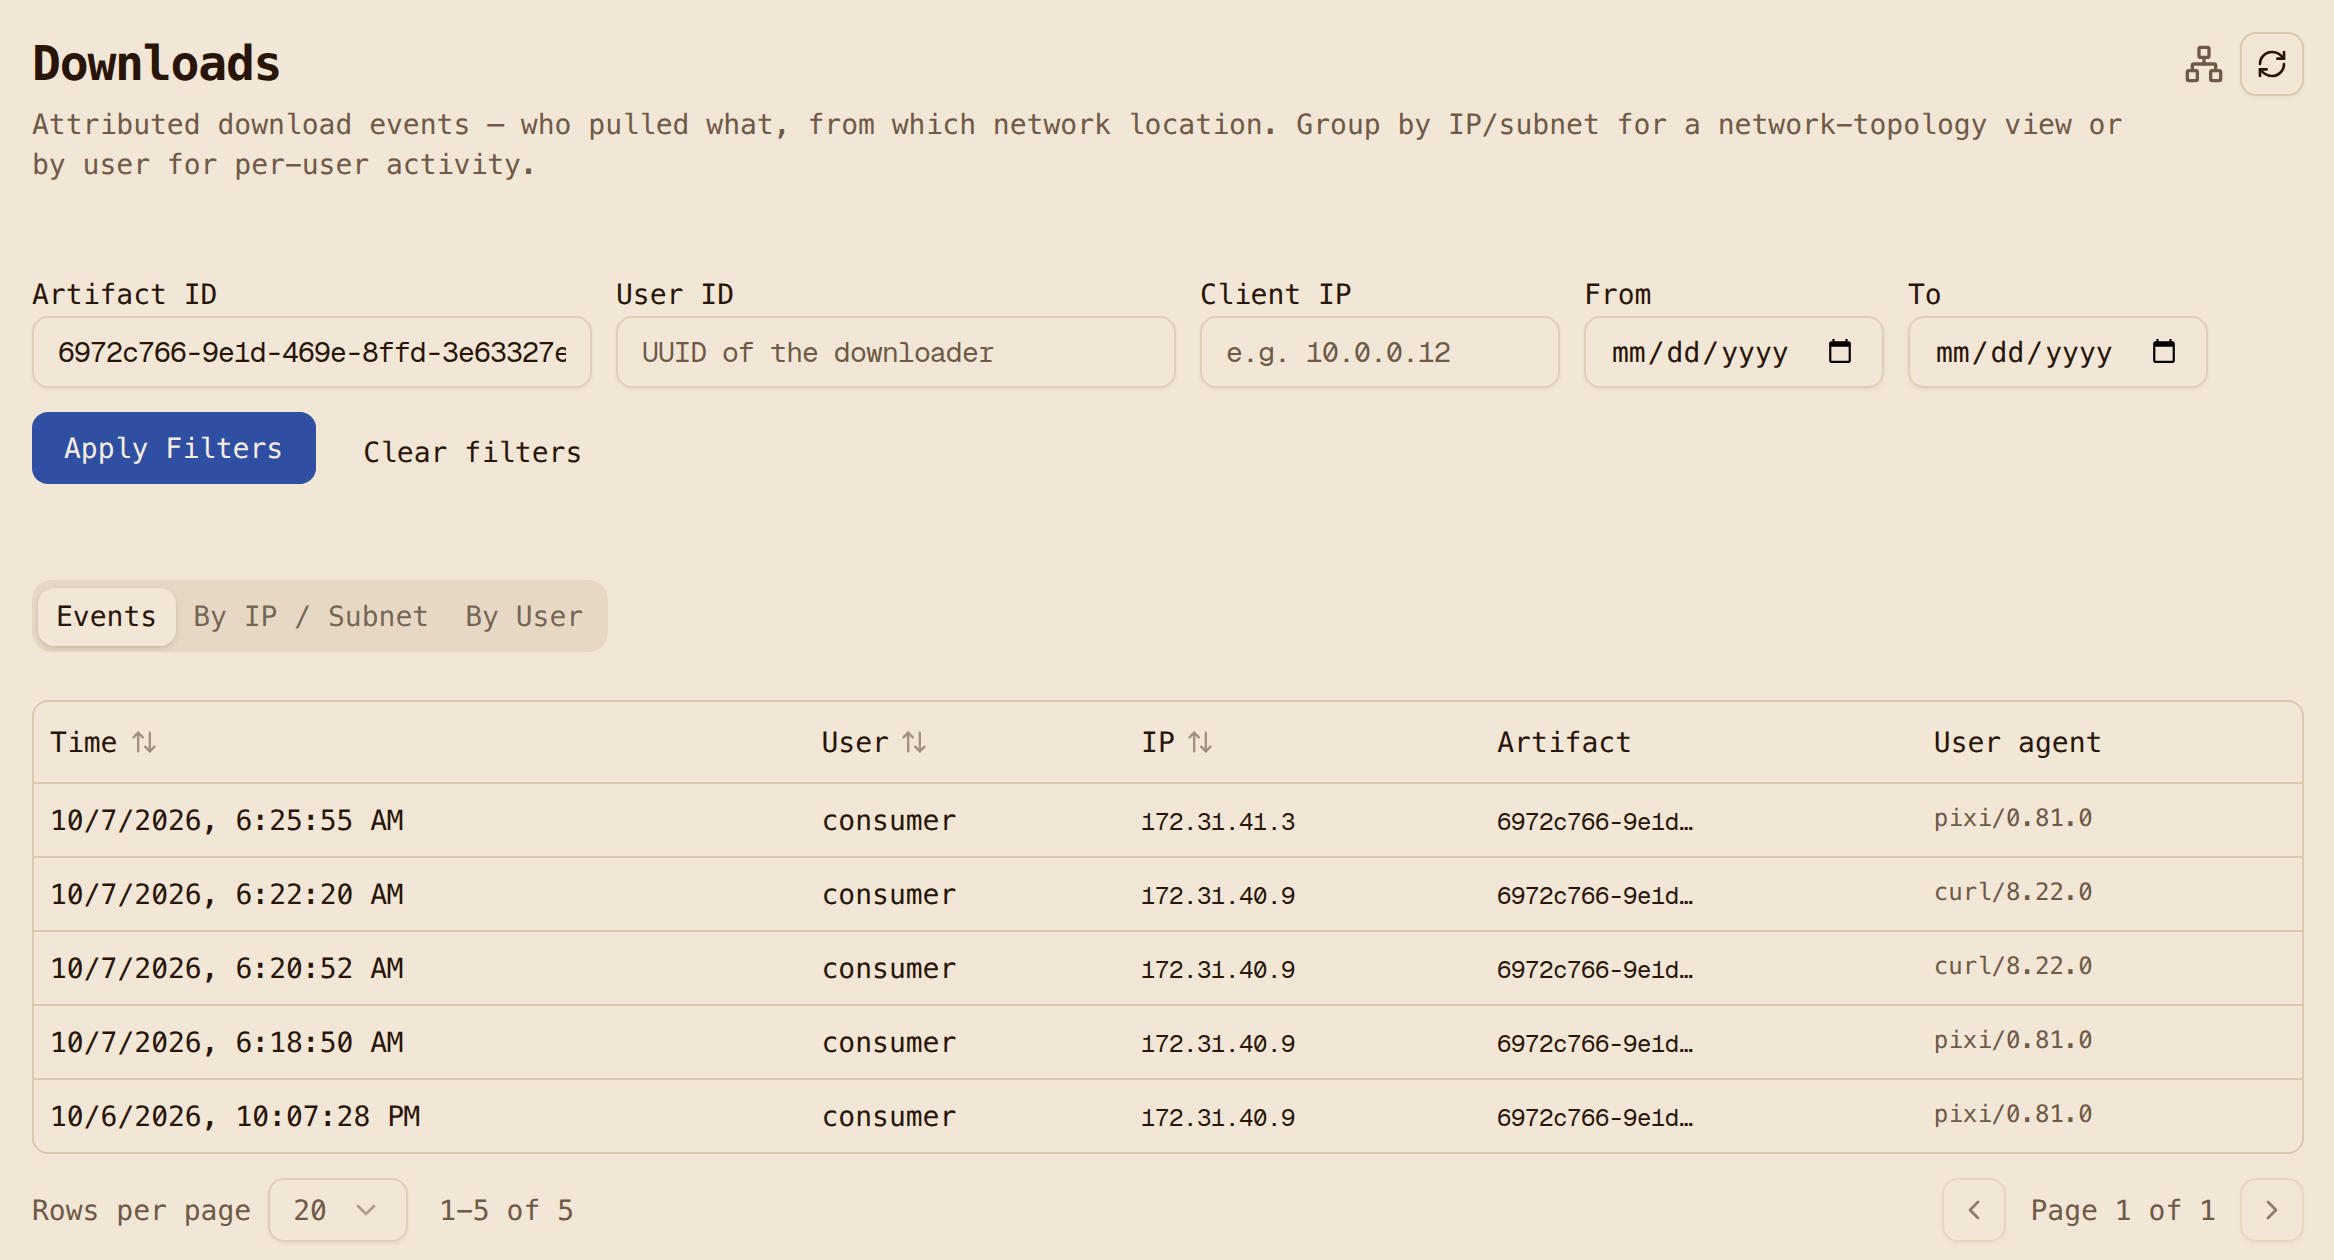The height and width of the screenshot is (1260, 2334).
Task: Click pixi/0.81.0 in 6:18:50 AM row
Action: (2013, 1040)
